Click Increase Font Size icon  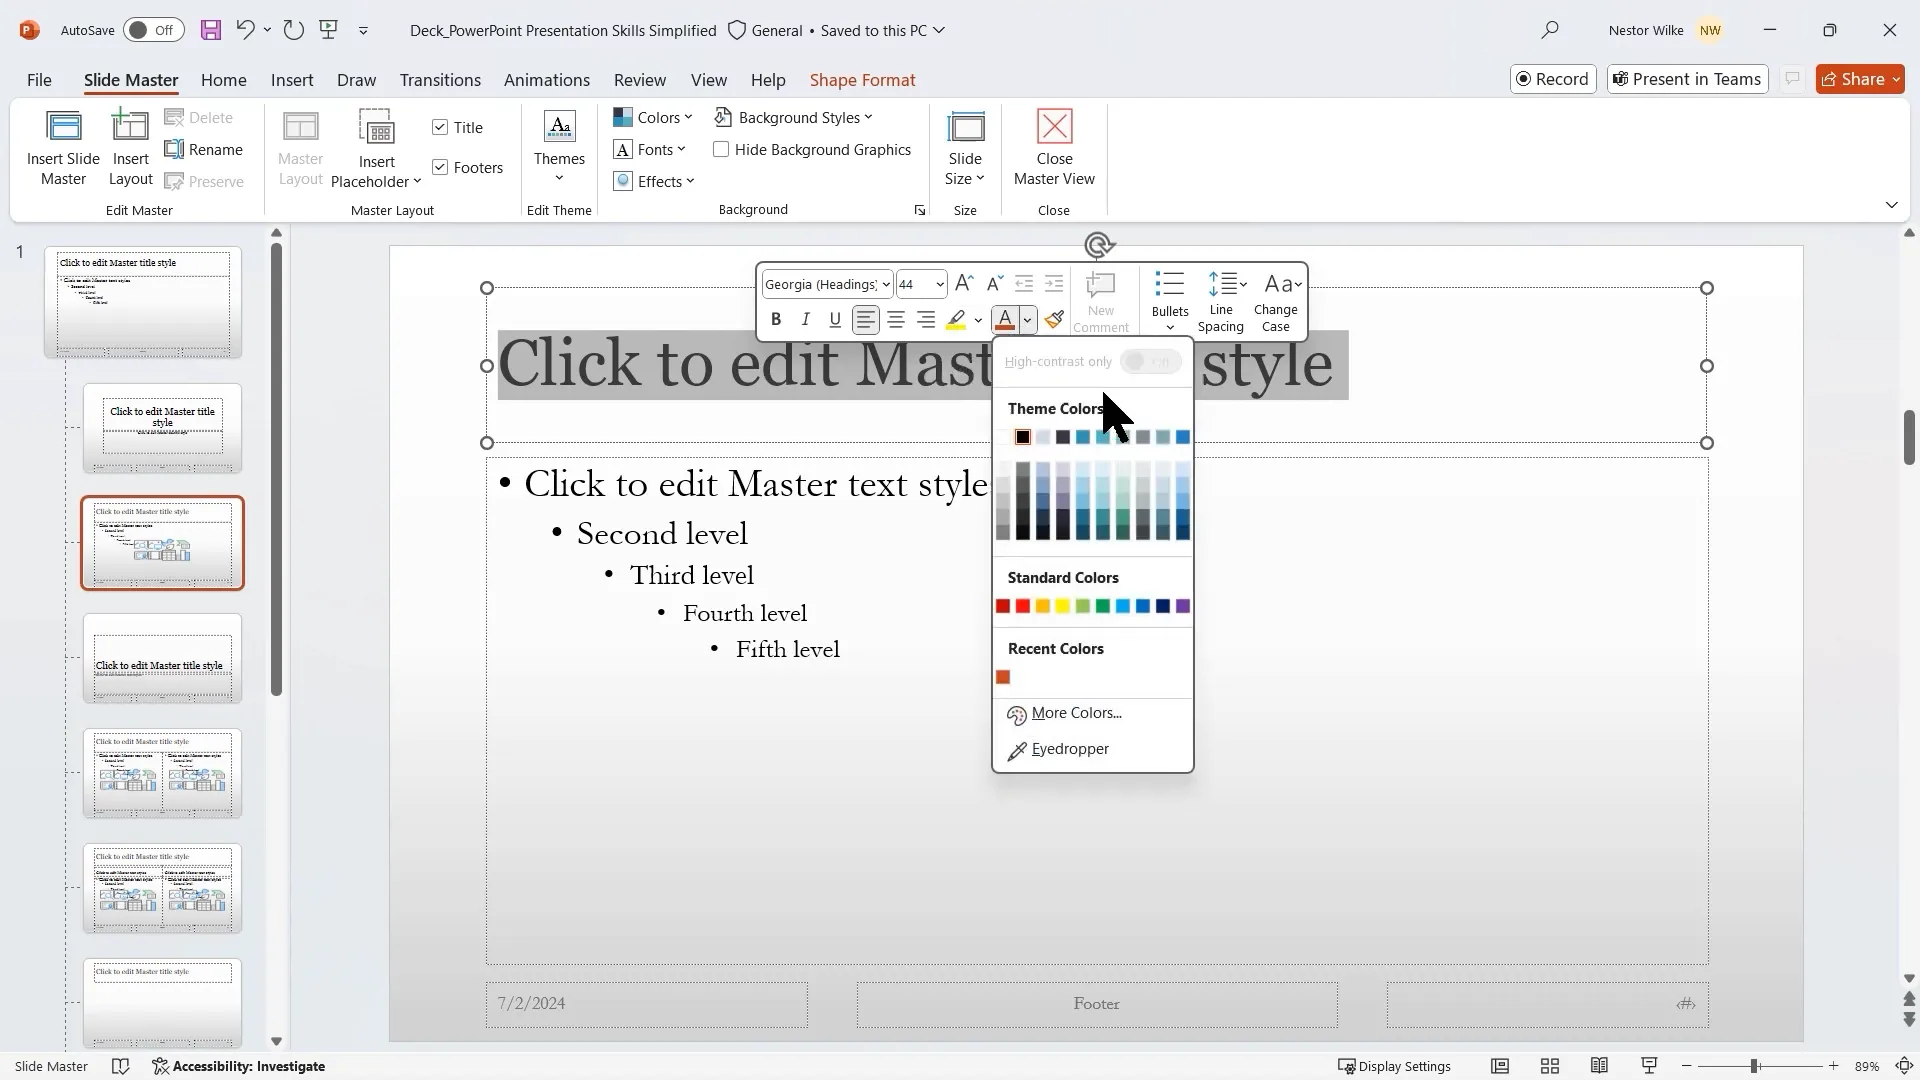pos(964,284)
